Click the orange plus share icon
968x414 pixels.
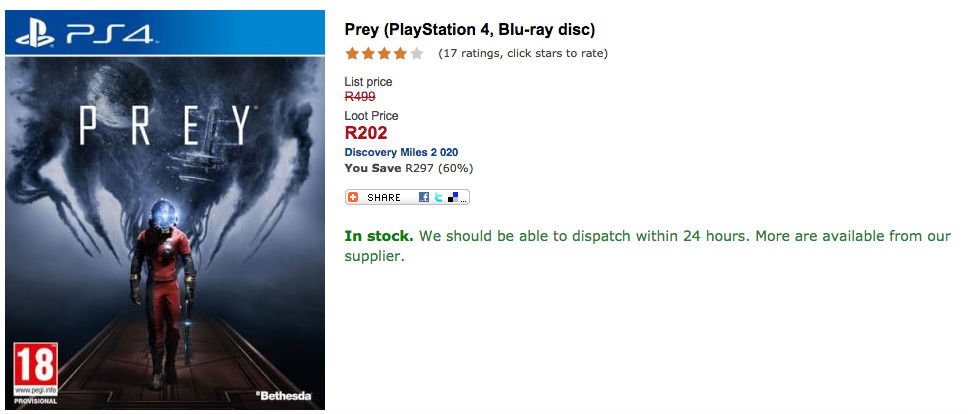tap(353, 198)
